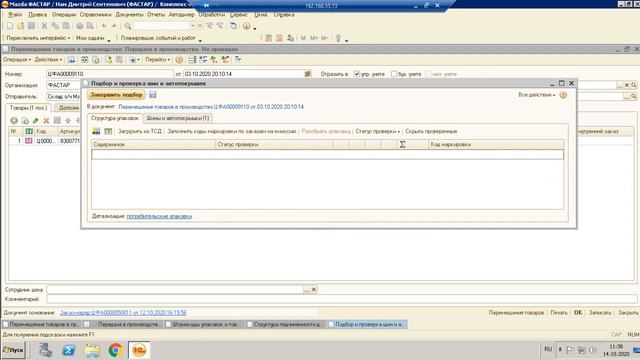Open the Справочники menu
This screenshot has height=360, width=640.
[x=96, y=15]
